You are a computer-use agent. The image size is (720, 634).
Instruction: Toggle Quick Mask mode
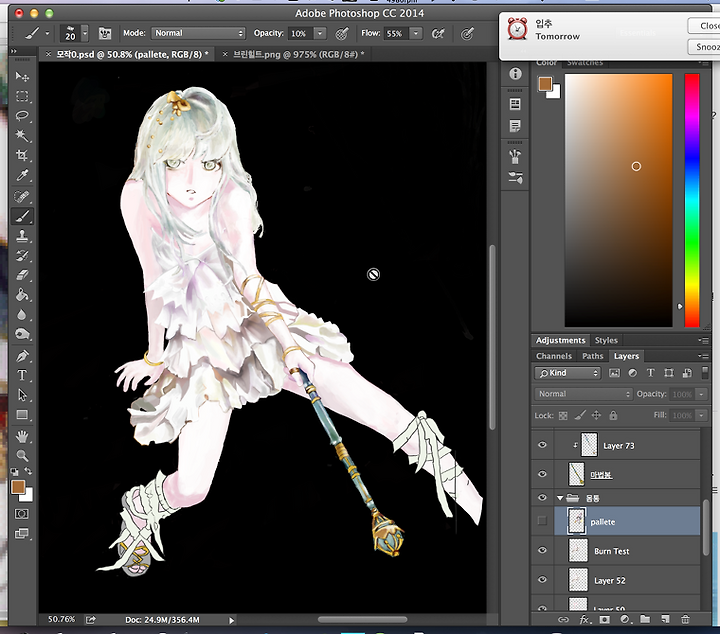point(22,514)
